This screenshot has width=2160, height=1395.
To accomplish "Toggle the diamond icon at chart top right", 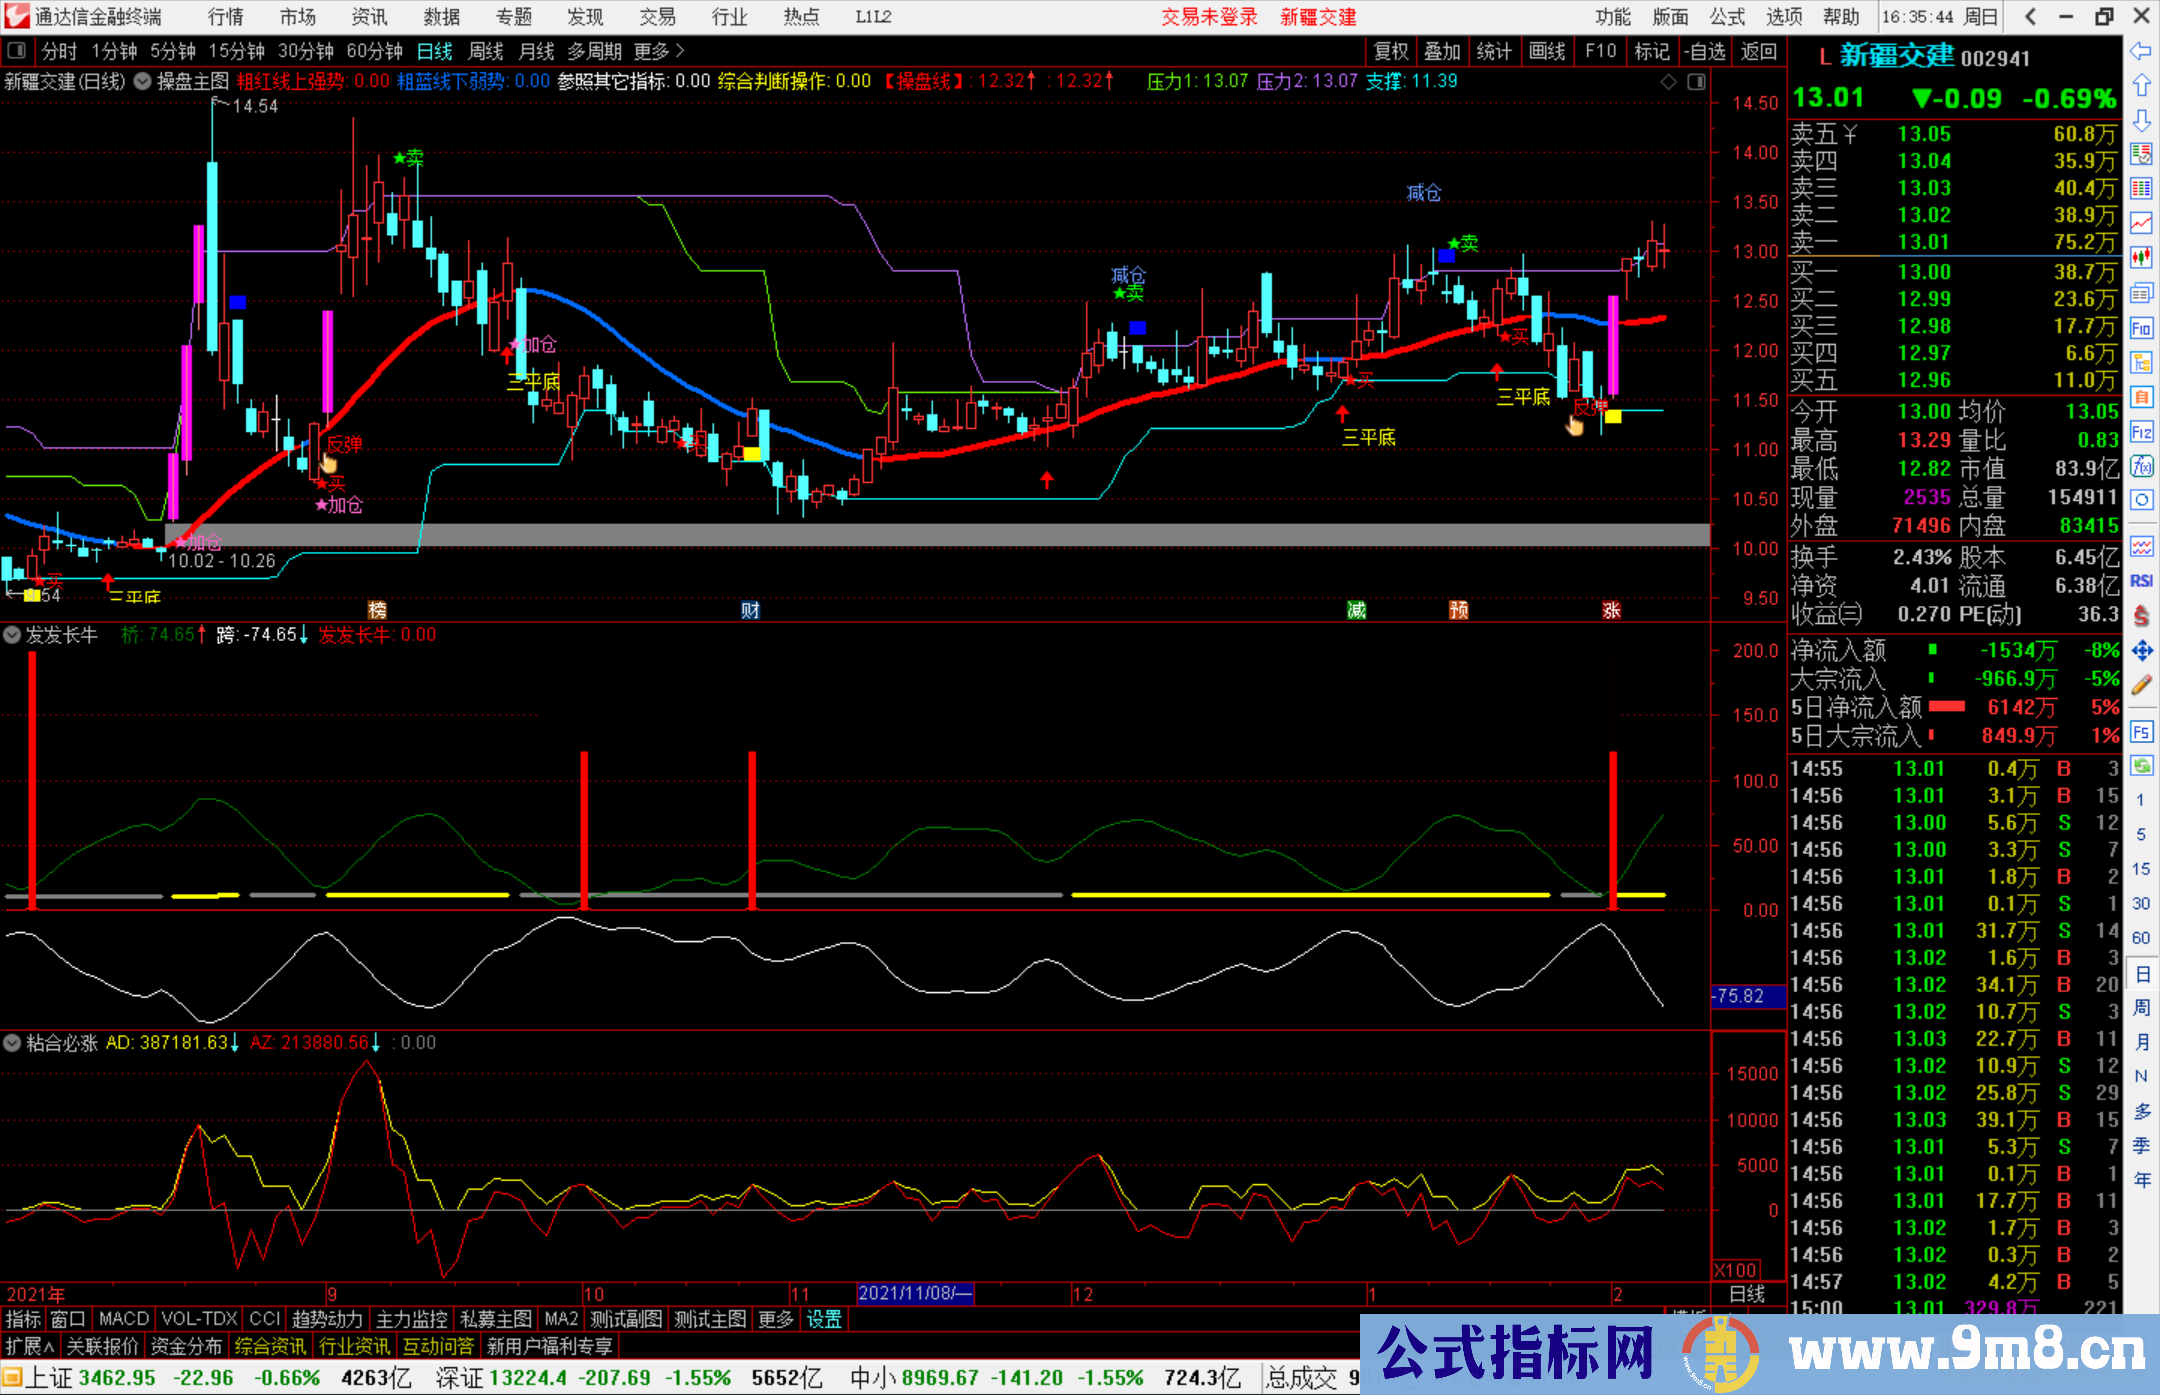I will 1668,82.
